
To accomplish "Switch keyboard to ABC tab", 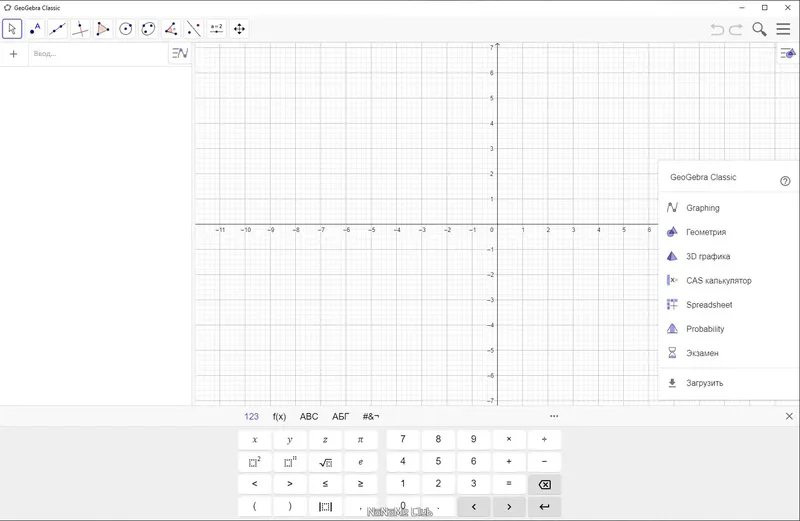I will (x=309, y=416).
